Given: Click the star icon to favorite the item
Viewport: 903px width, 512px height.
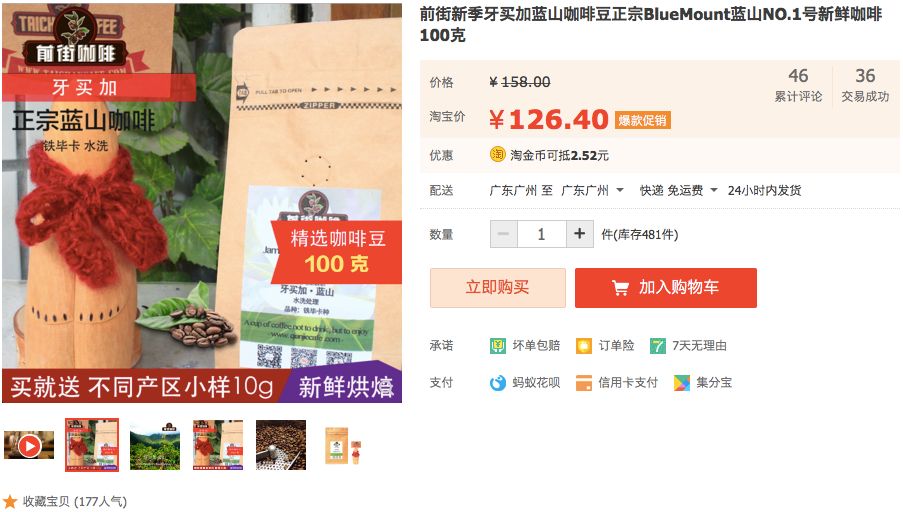Looking at the screenshot, I should (10, 501).
